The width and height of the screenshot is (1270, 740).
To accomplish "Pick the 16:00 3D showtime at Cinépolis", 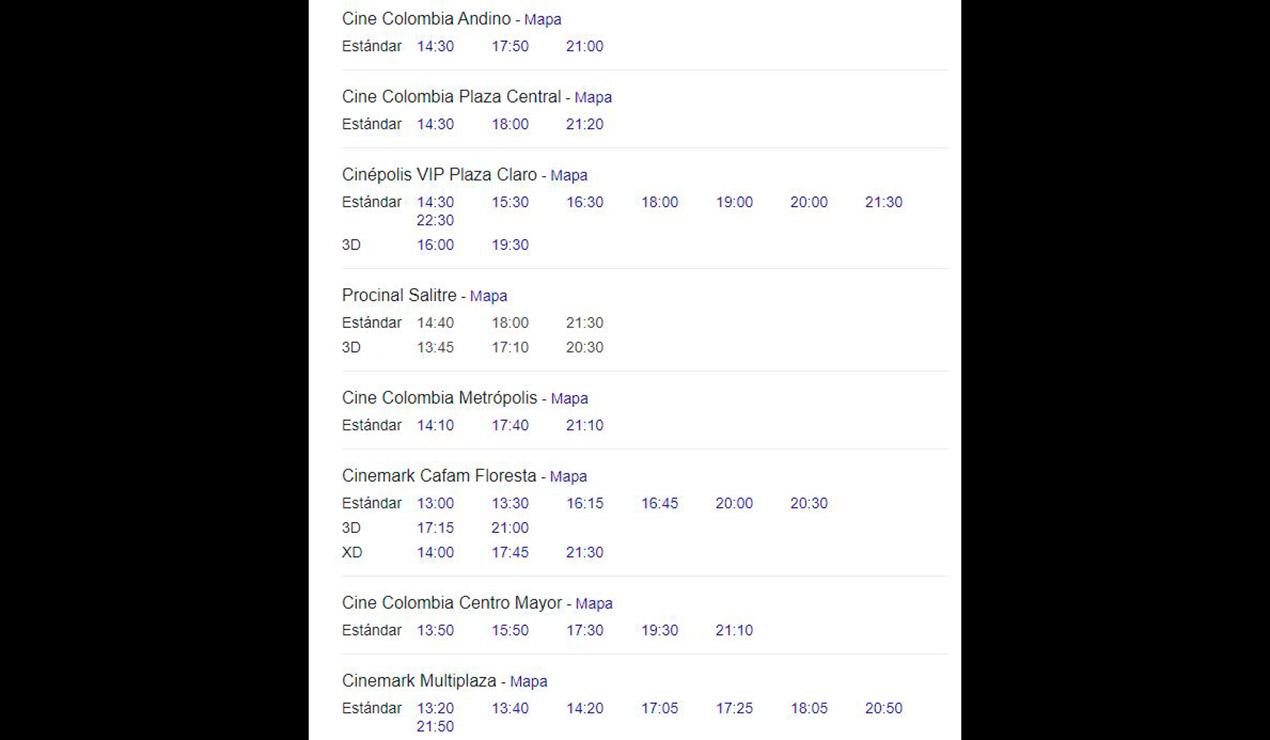I will tap(435, 245).
